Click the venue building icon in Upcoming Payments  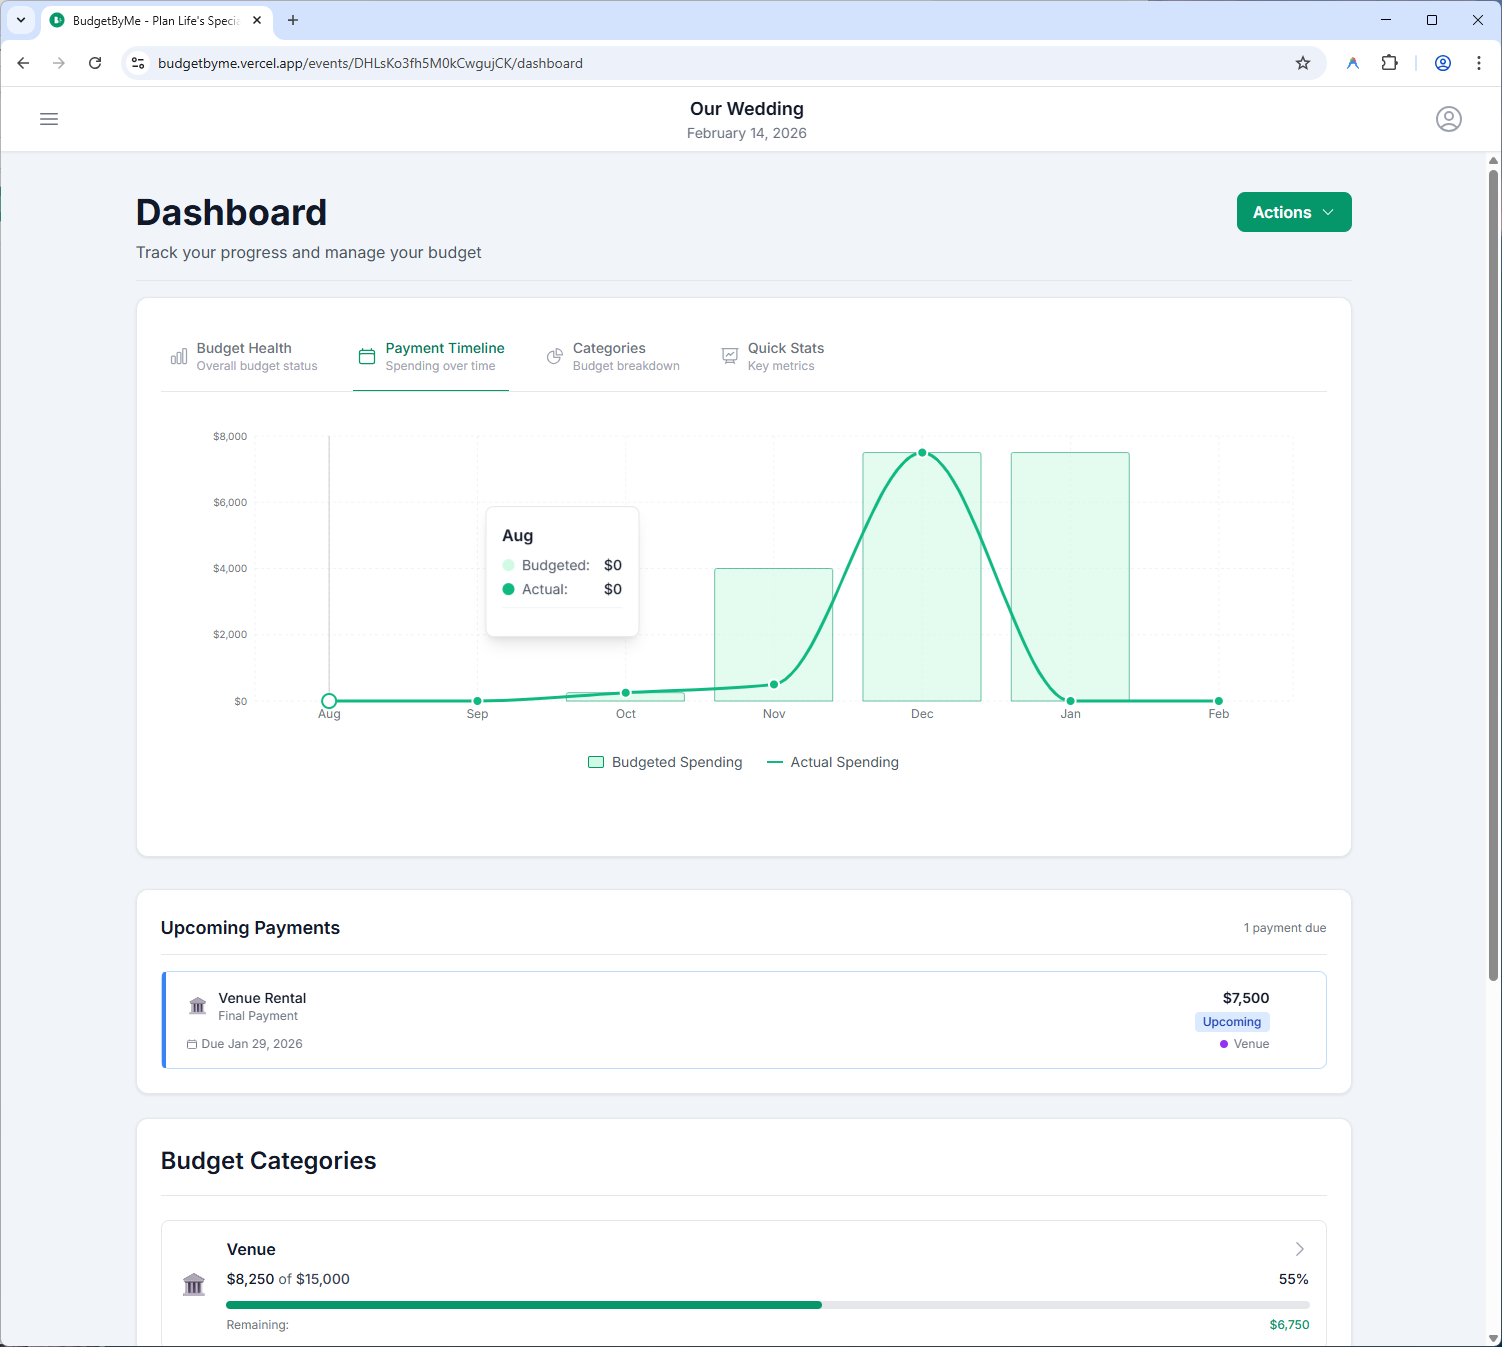(x=198, y=1006)
